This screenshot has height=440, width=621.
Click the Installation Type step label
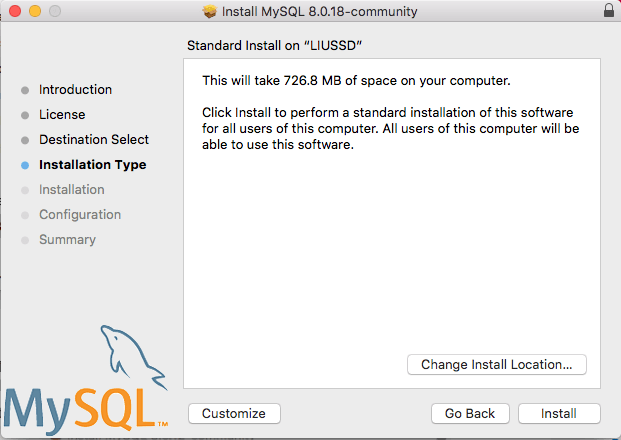click(92, 165)
